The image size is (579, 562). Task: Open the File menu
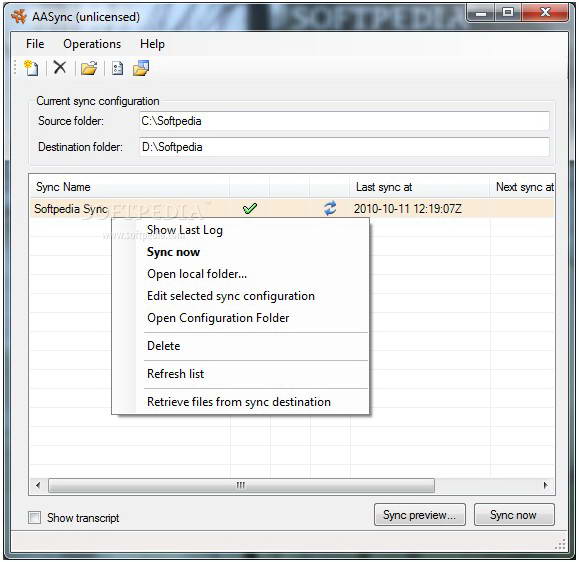point(35,44)
